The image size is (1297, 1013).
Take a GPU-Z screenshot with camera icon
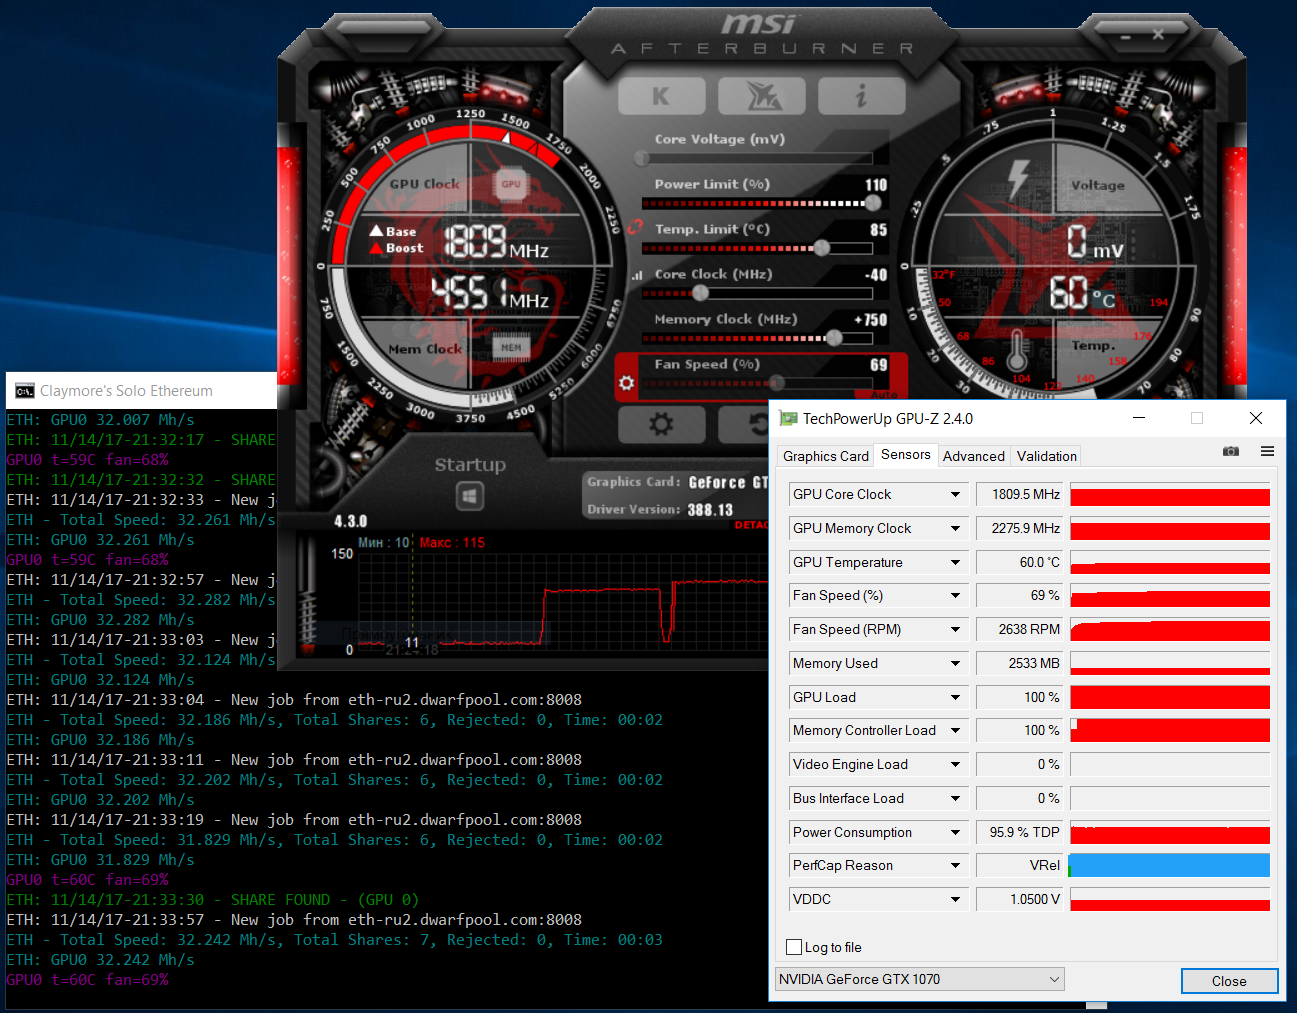[x=1231, y=452]
